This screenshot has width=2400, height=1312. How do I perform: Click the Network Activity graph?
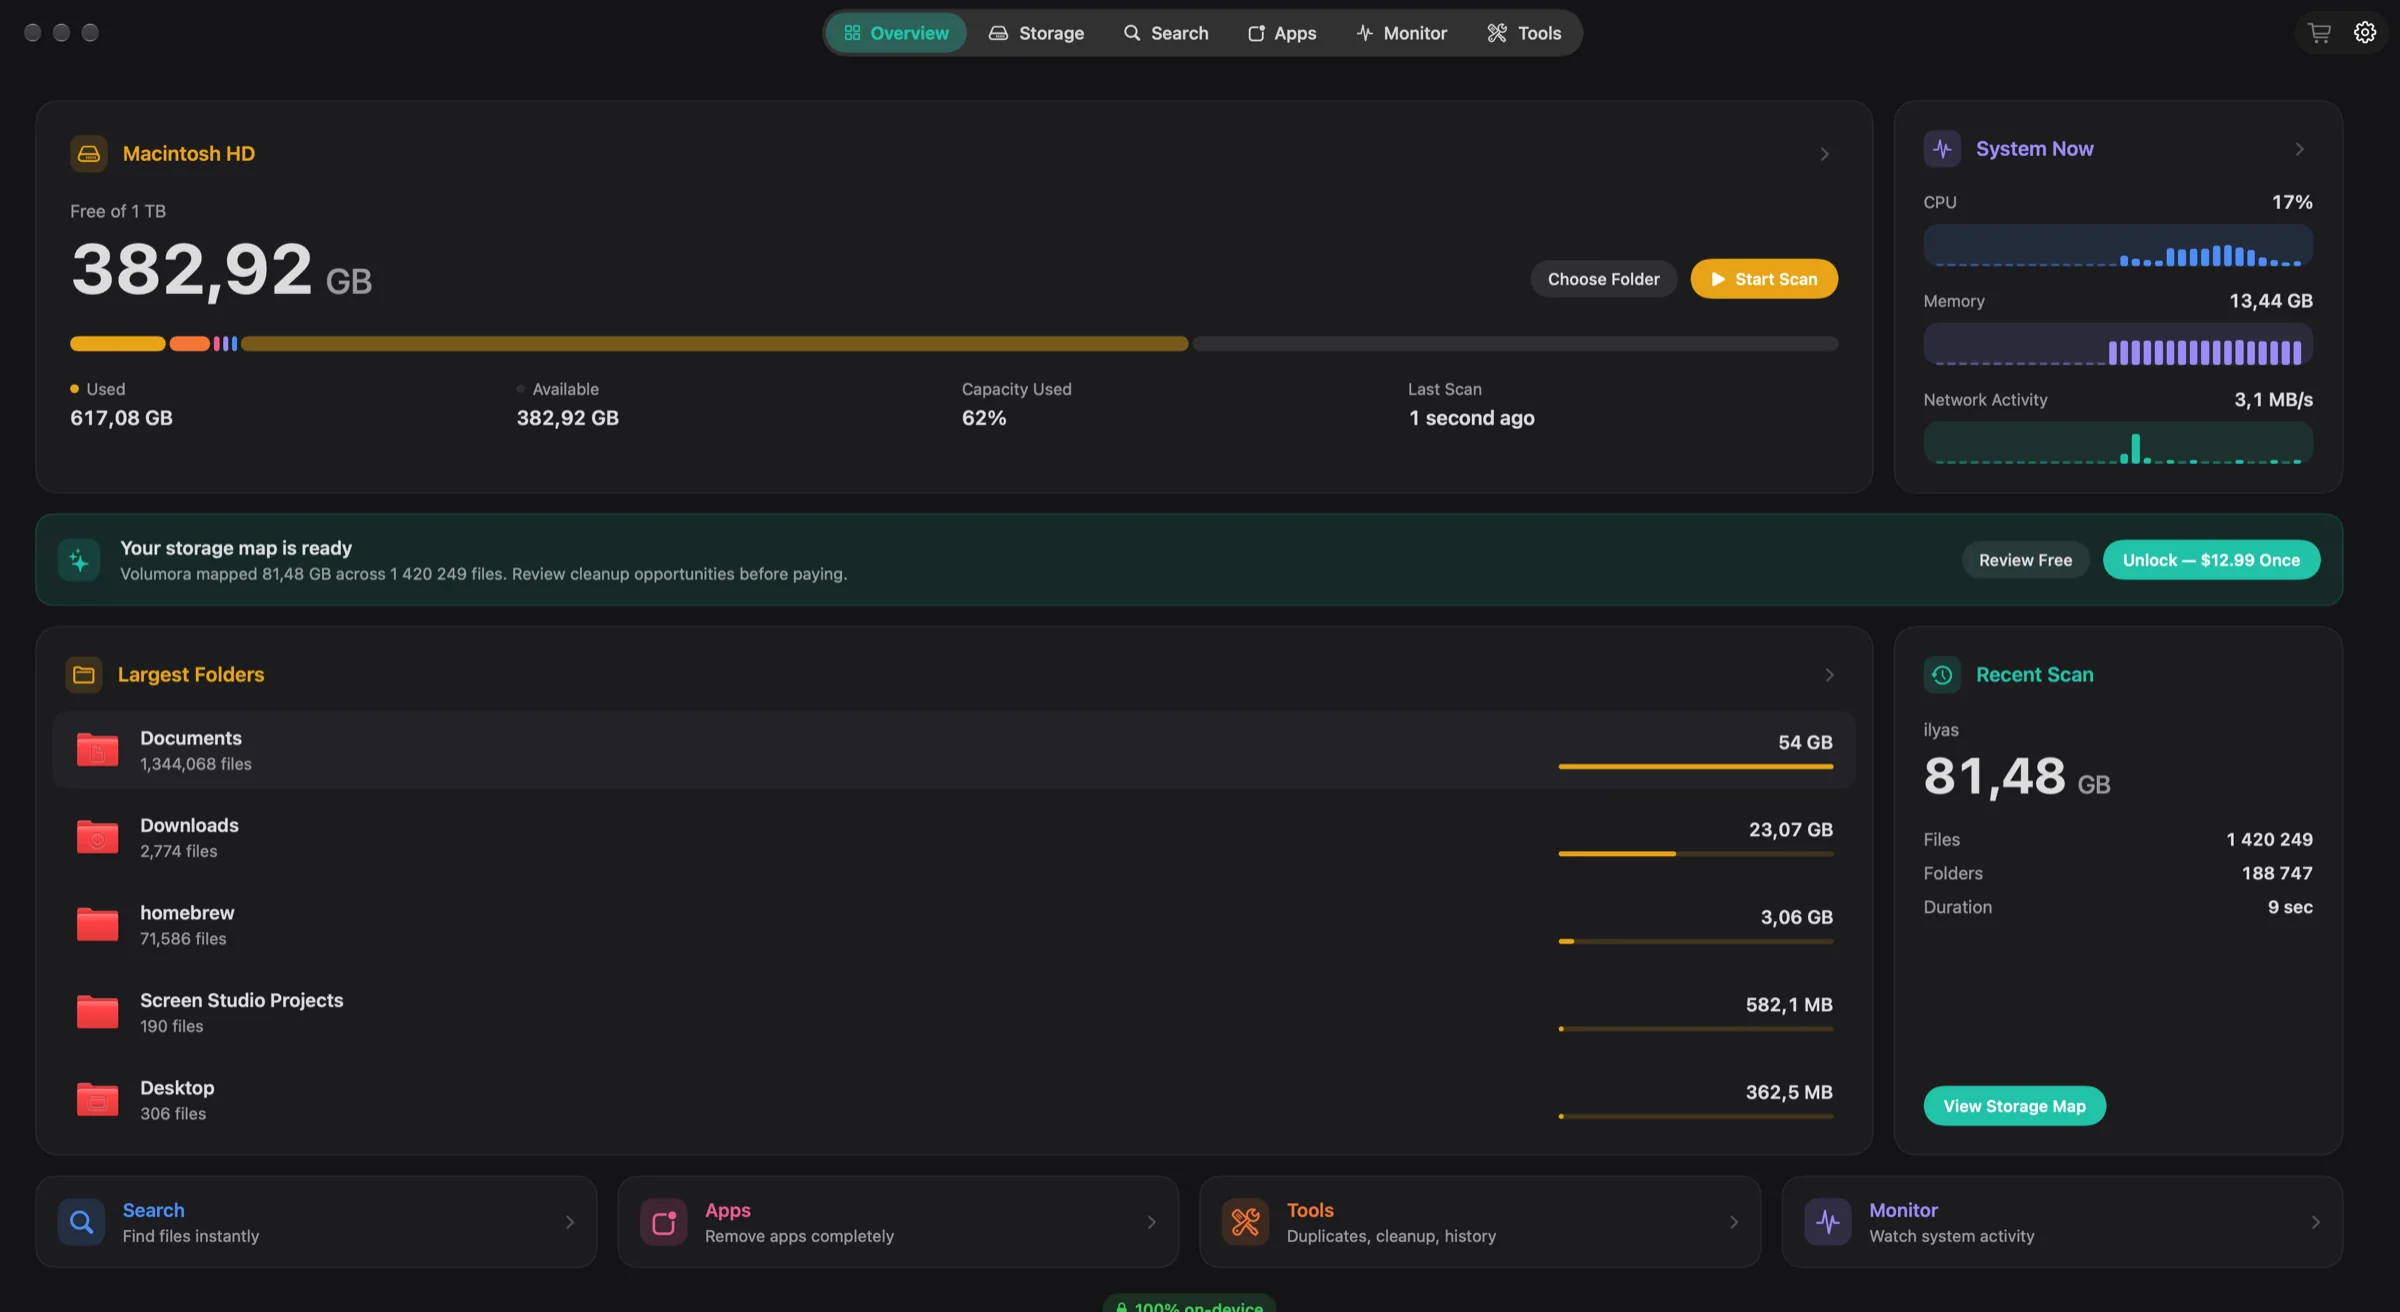coord(2118,444)
